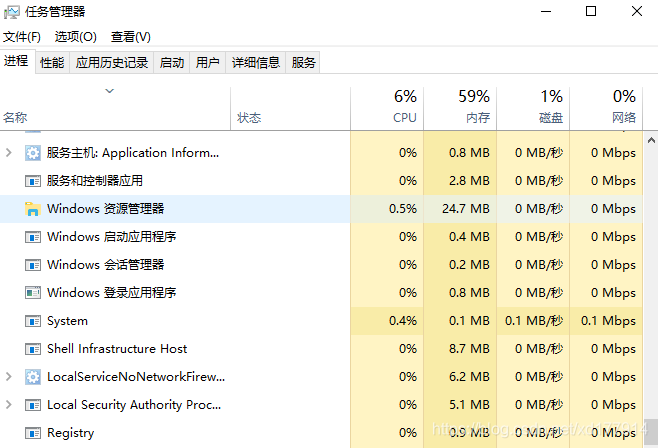Select the Registry process name
Image resolution: width=658 pixels, height=448 pixels.
(70, 433)
